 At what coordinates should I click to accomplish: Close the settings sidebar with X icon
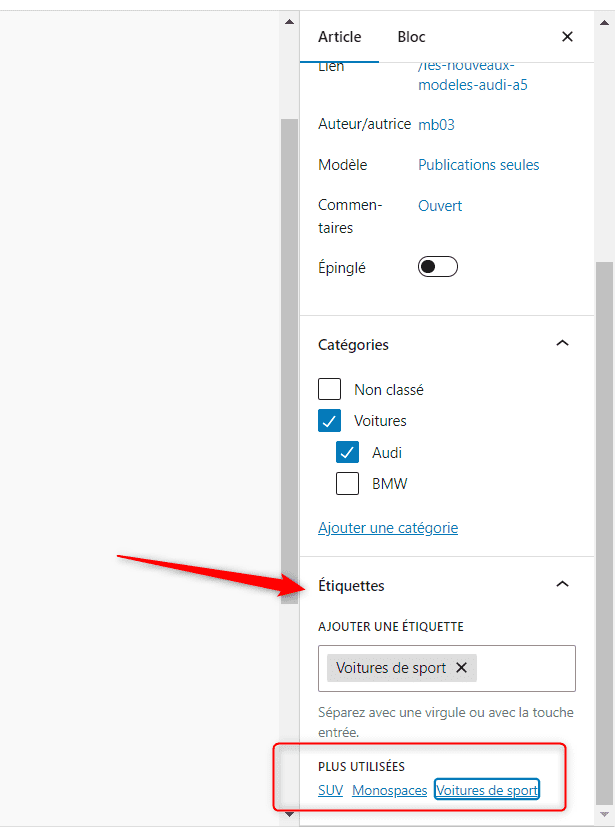[567, 37]
